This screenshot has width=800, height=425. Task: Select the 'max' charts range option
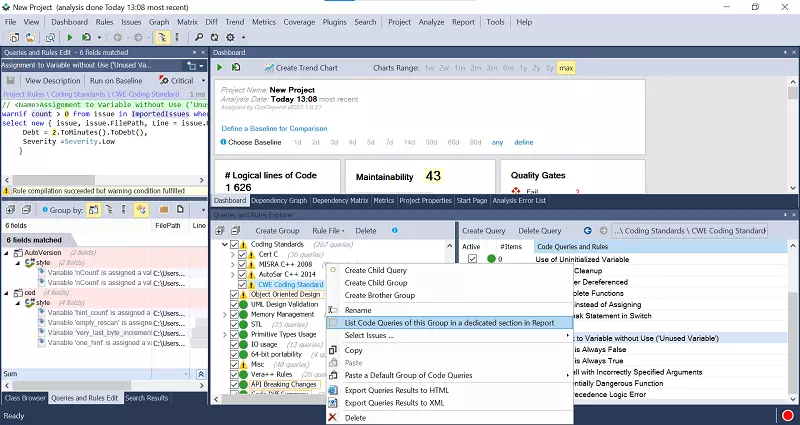click(x=566, y=68)
